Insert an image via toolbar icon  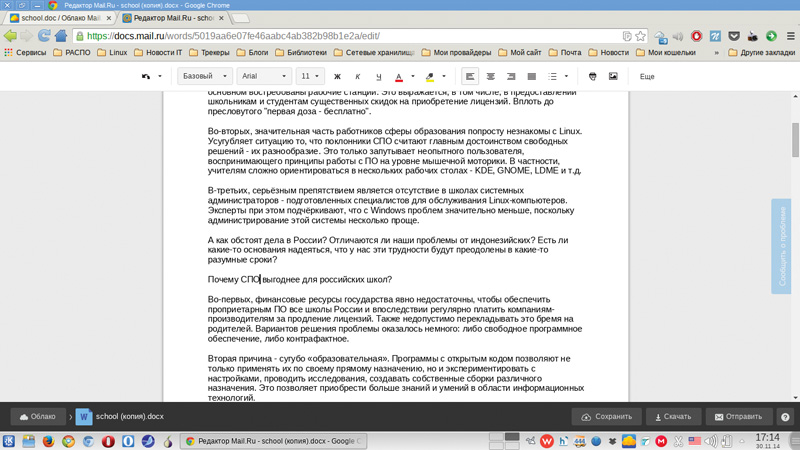click(613, 77)
